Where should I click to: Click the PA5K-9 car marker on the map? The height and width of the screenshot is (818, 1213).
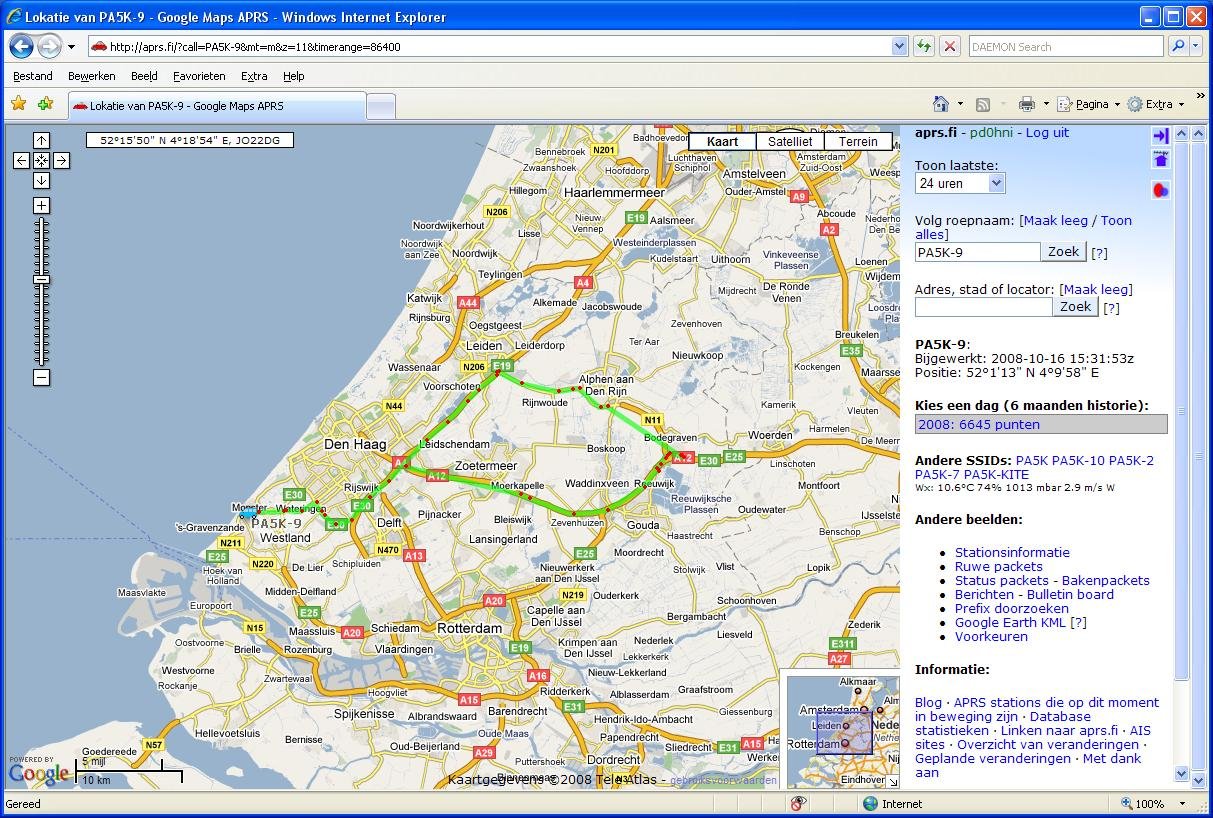(x=249, y=515)
